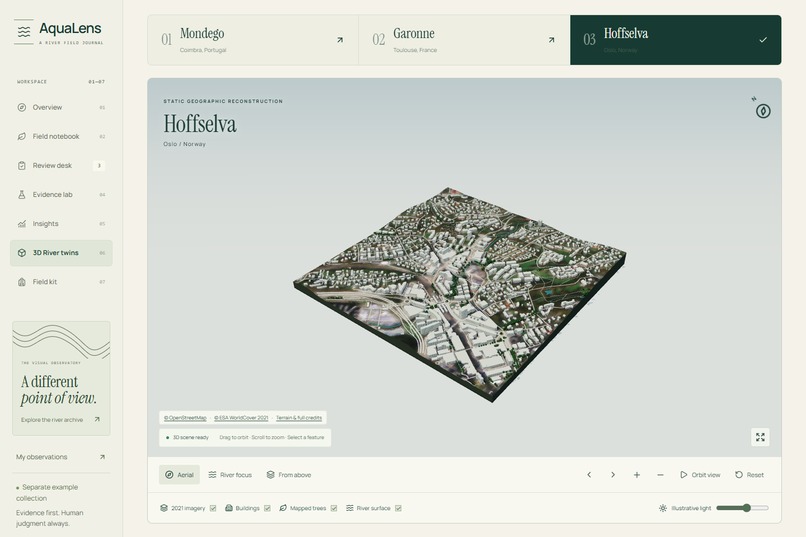Click the Overview compass icon
Screen dimensions: 806x537
(x=22, y=107)
